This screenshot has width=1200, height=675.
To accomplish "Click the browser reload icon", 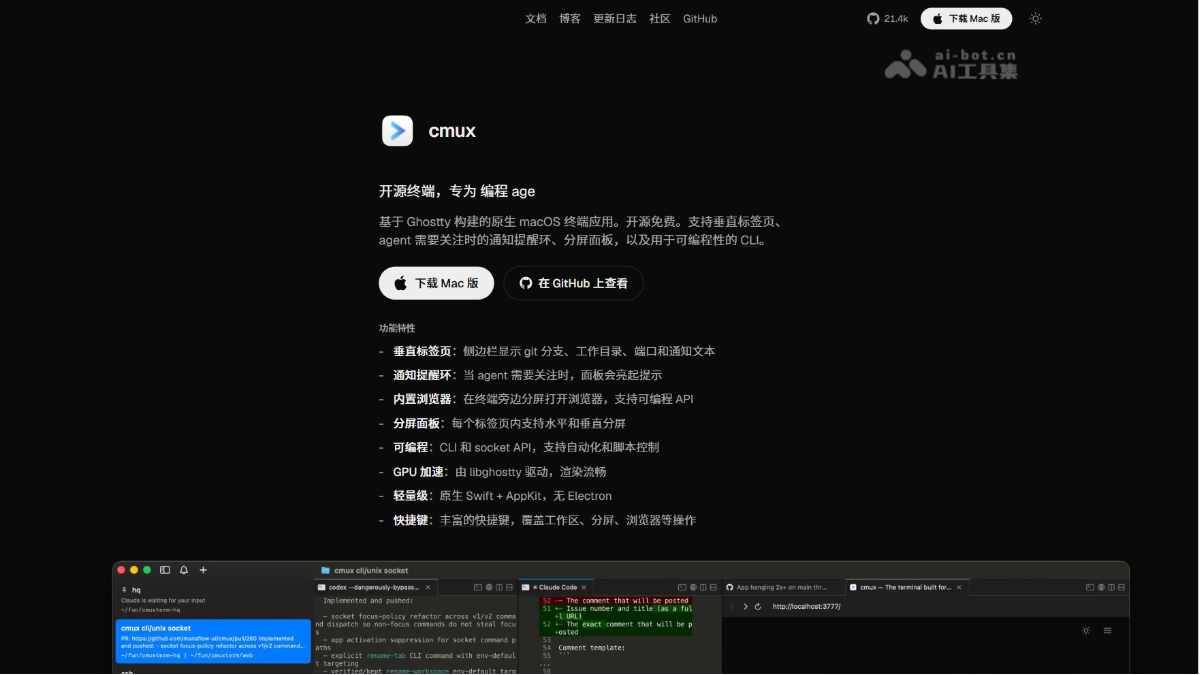I will 758,607.
